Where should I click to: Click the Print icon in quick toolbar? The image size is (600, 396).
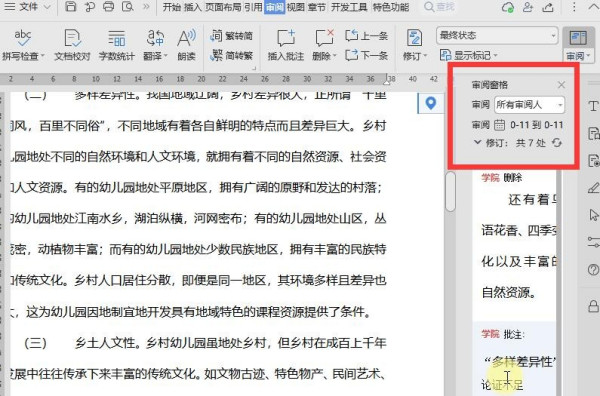coord(109,7)
